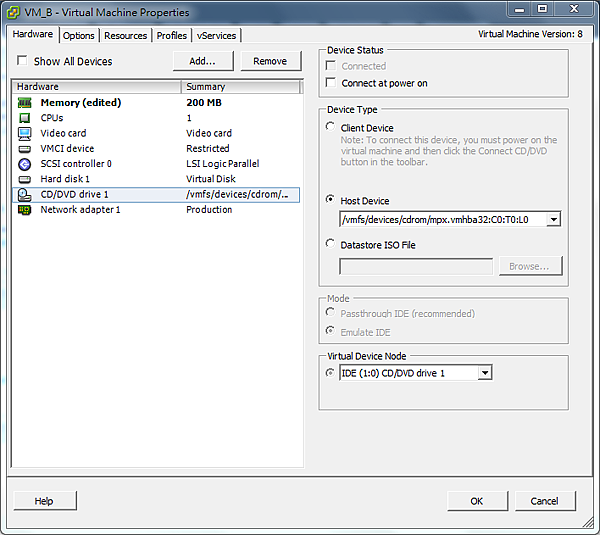Open the vServices tab

pyautogui.click(x=217, y=36)
